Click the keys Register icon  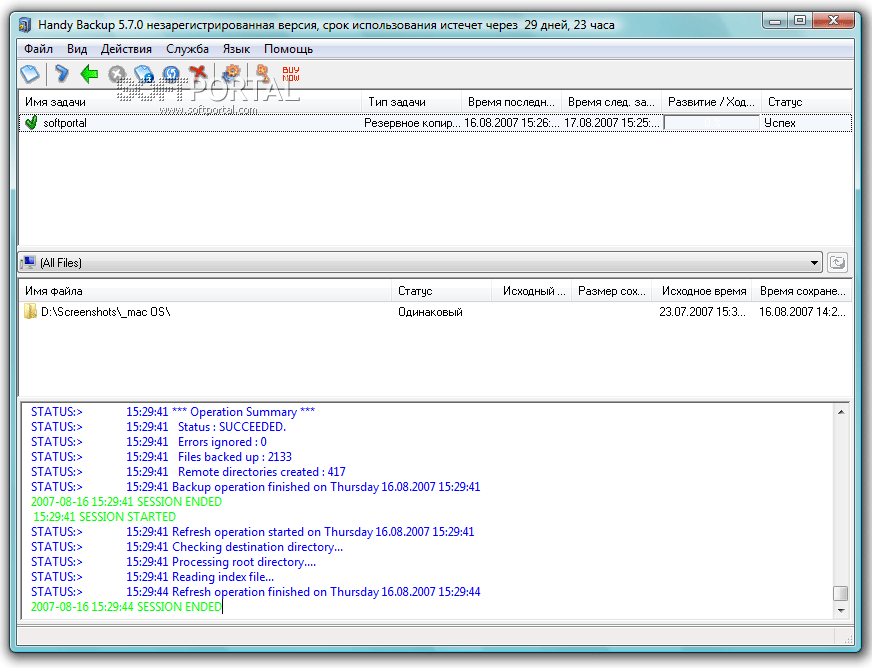point(262,73)
